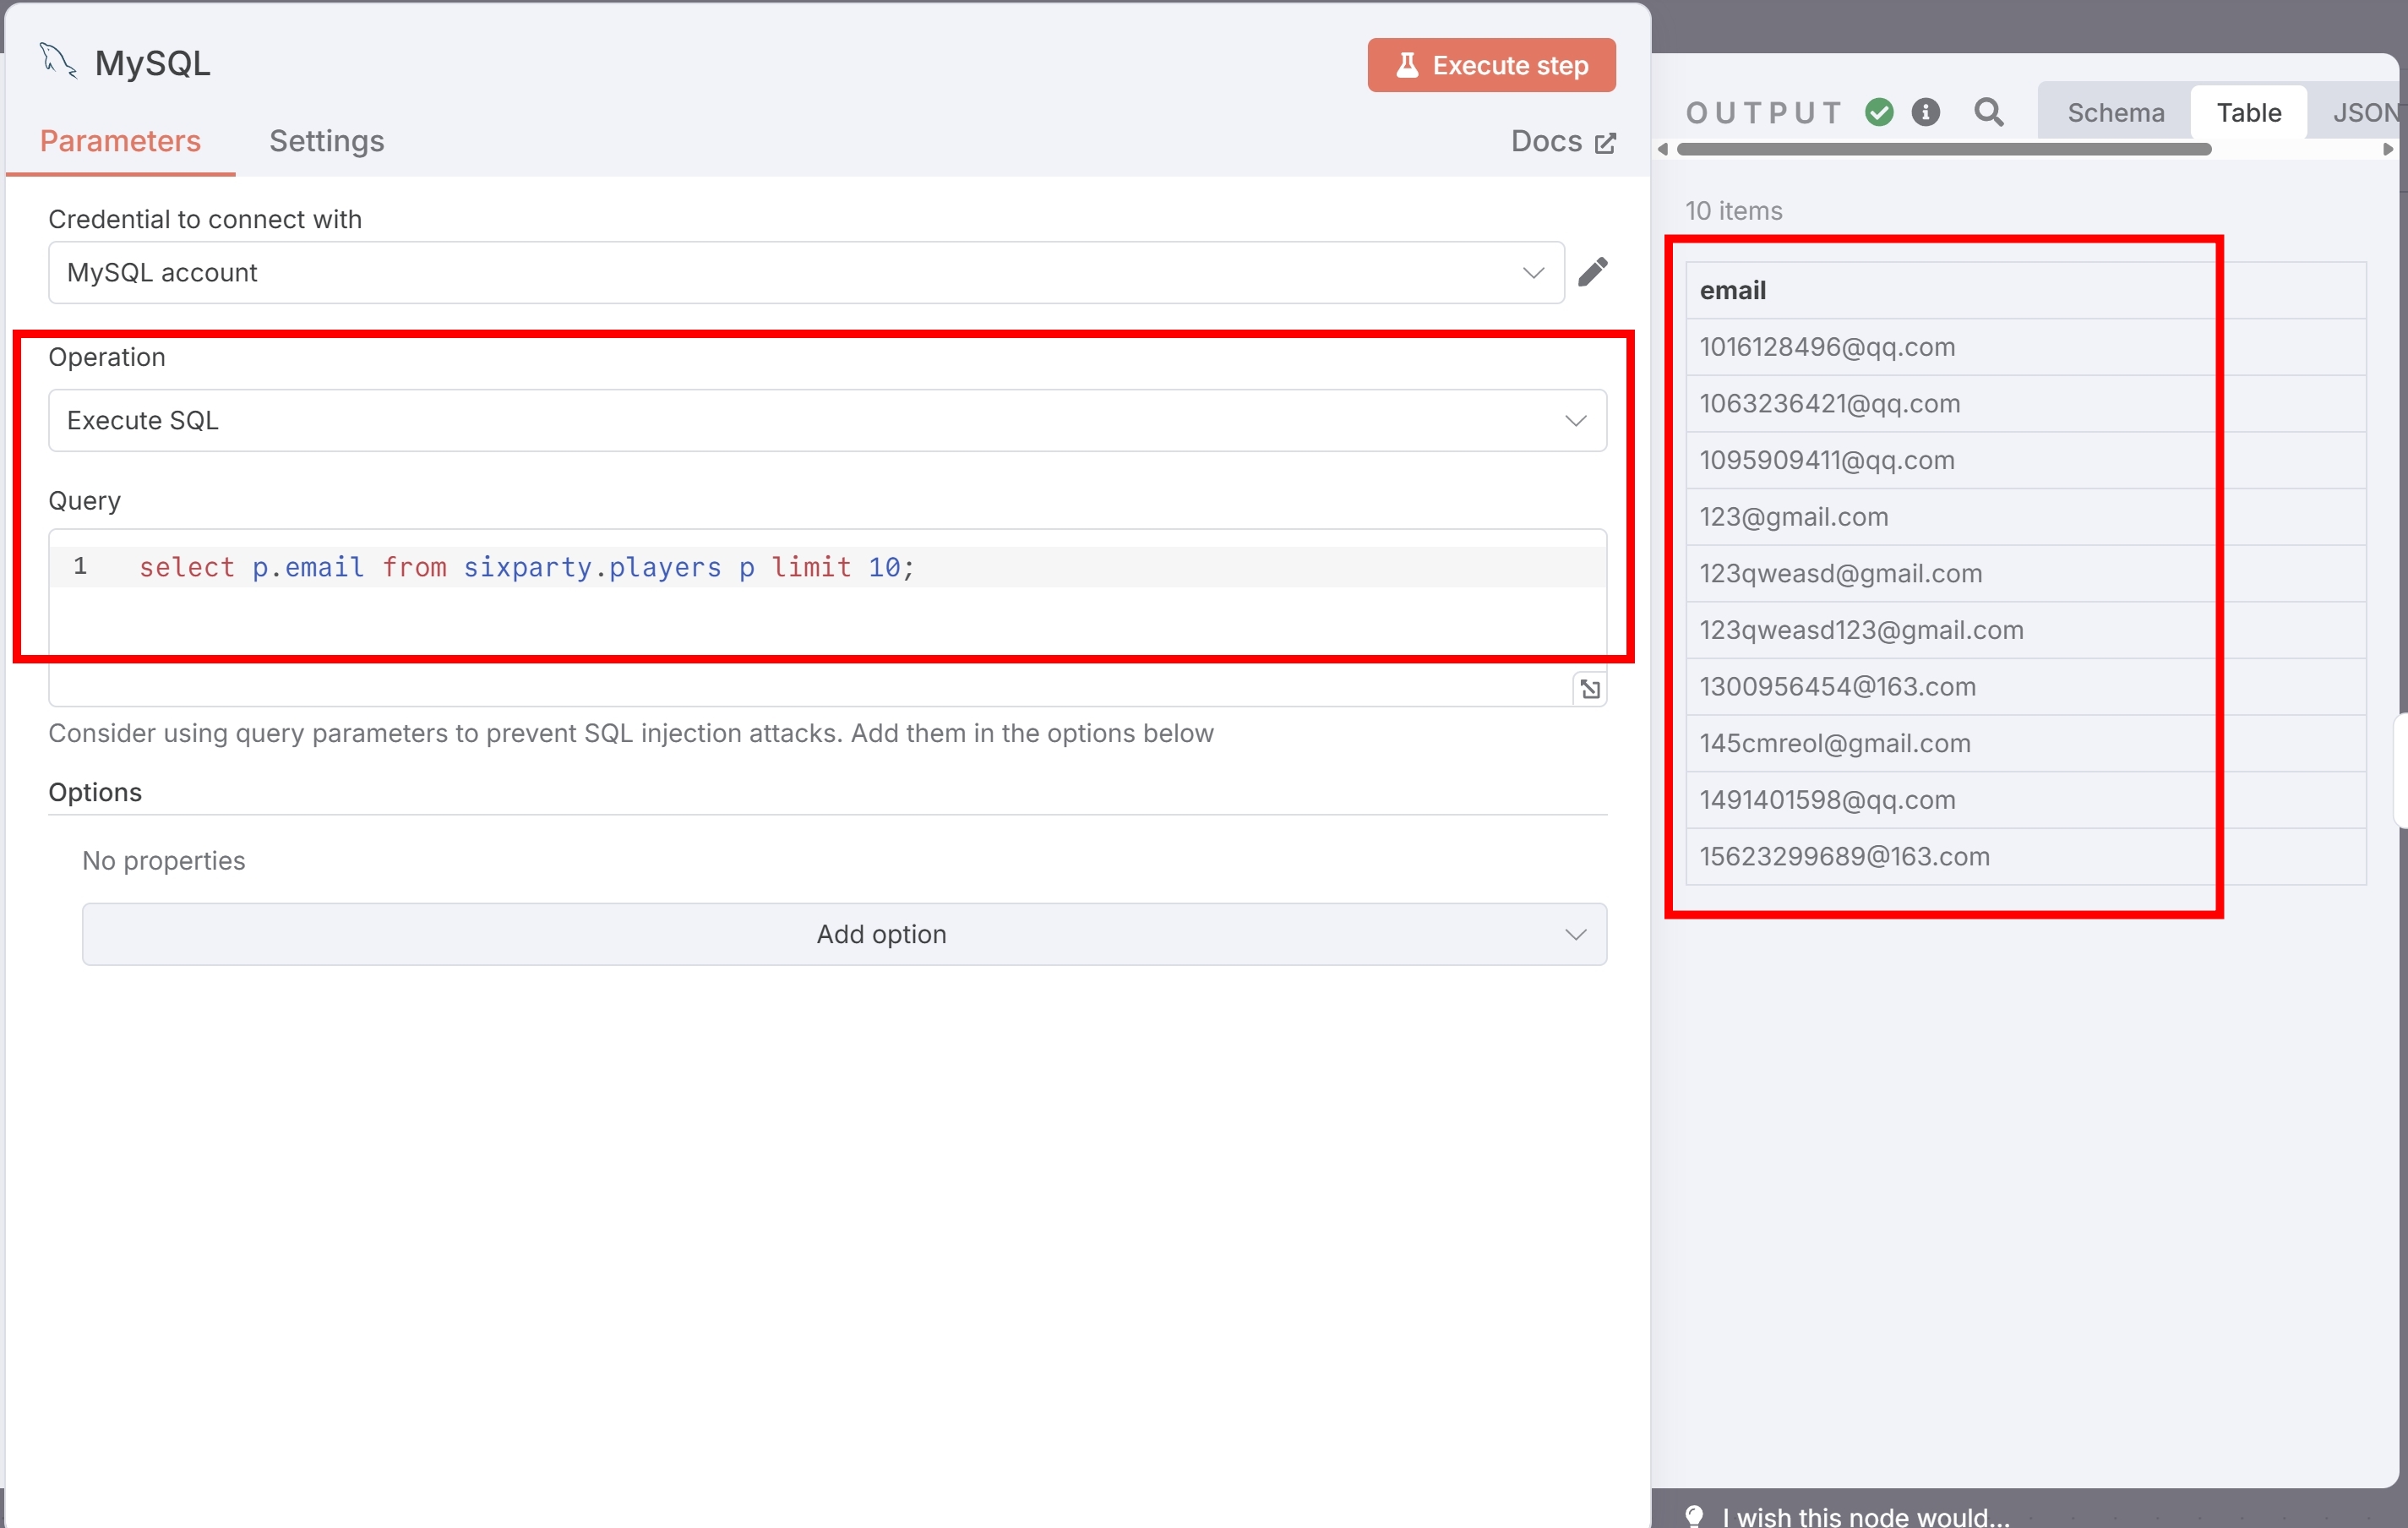
Task: Click the MySQL node title text
Action: (153, 63)
